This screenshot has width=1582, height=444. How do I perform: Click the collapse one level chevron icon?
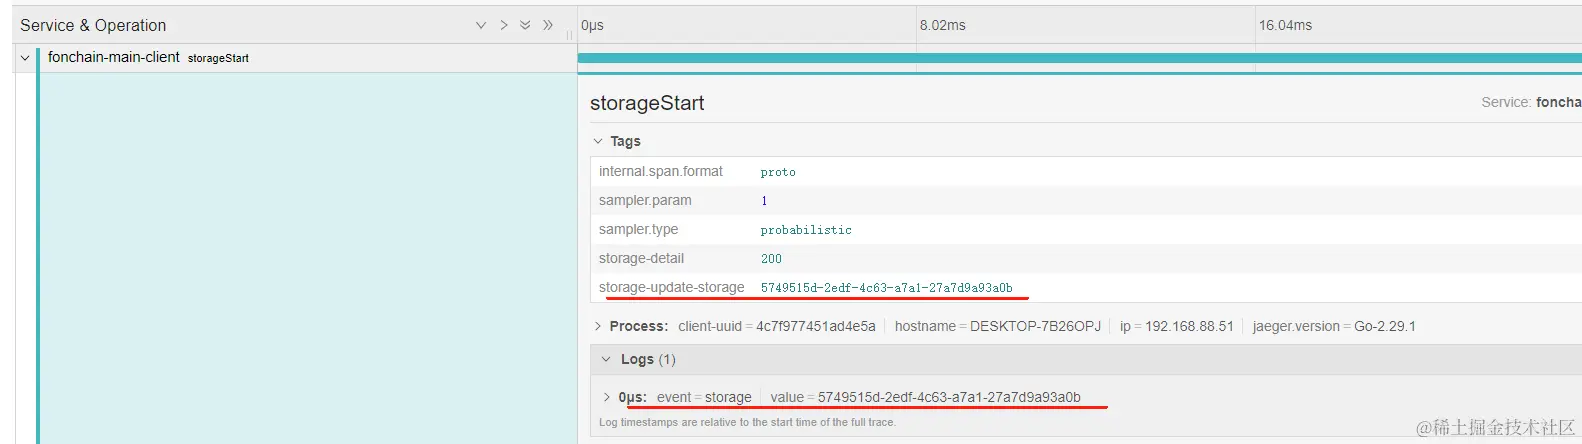point(504,25)
